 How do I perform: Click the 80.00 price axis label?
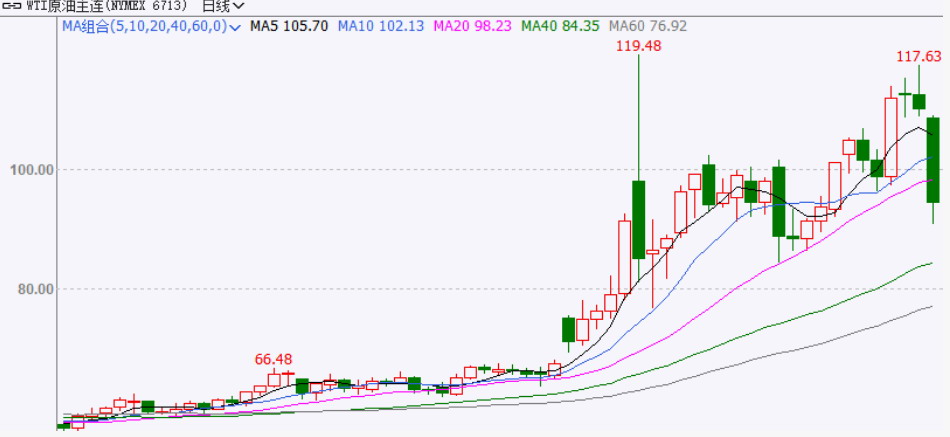(33, 289)
